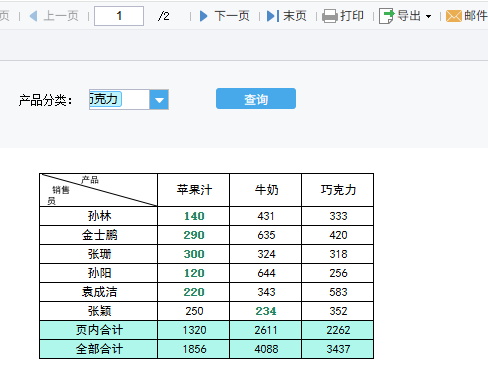This screenshot has width=488, height=378.
Task: Click the 张颖 row name
Action: (99, 311)
